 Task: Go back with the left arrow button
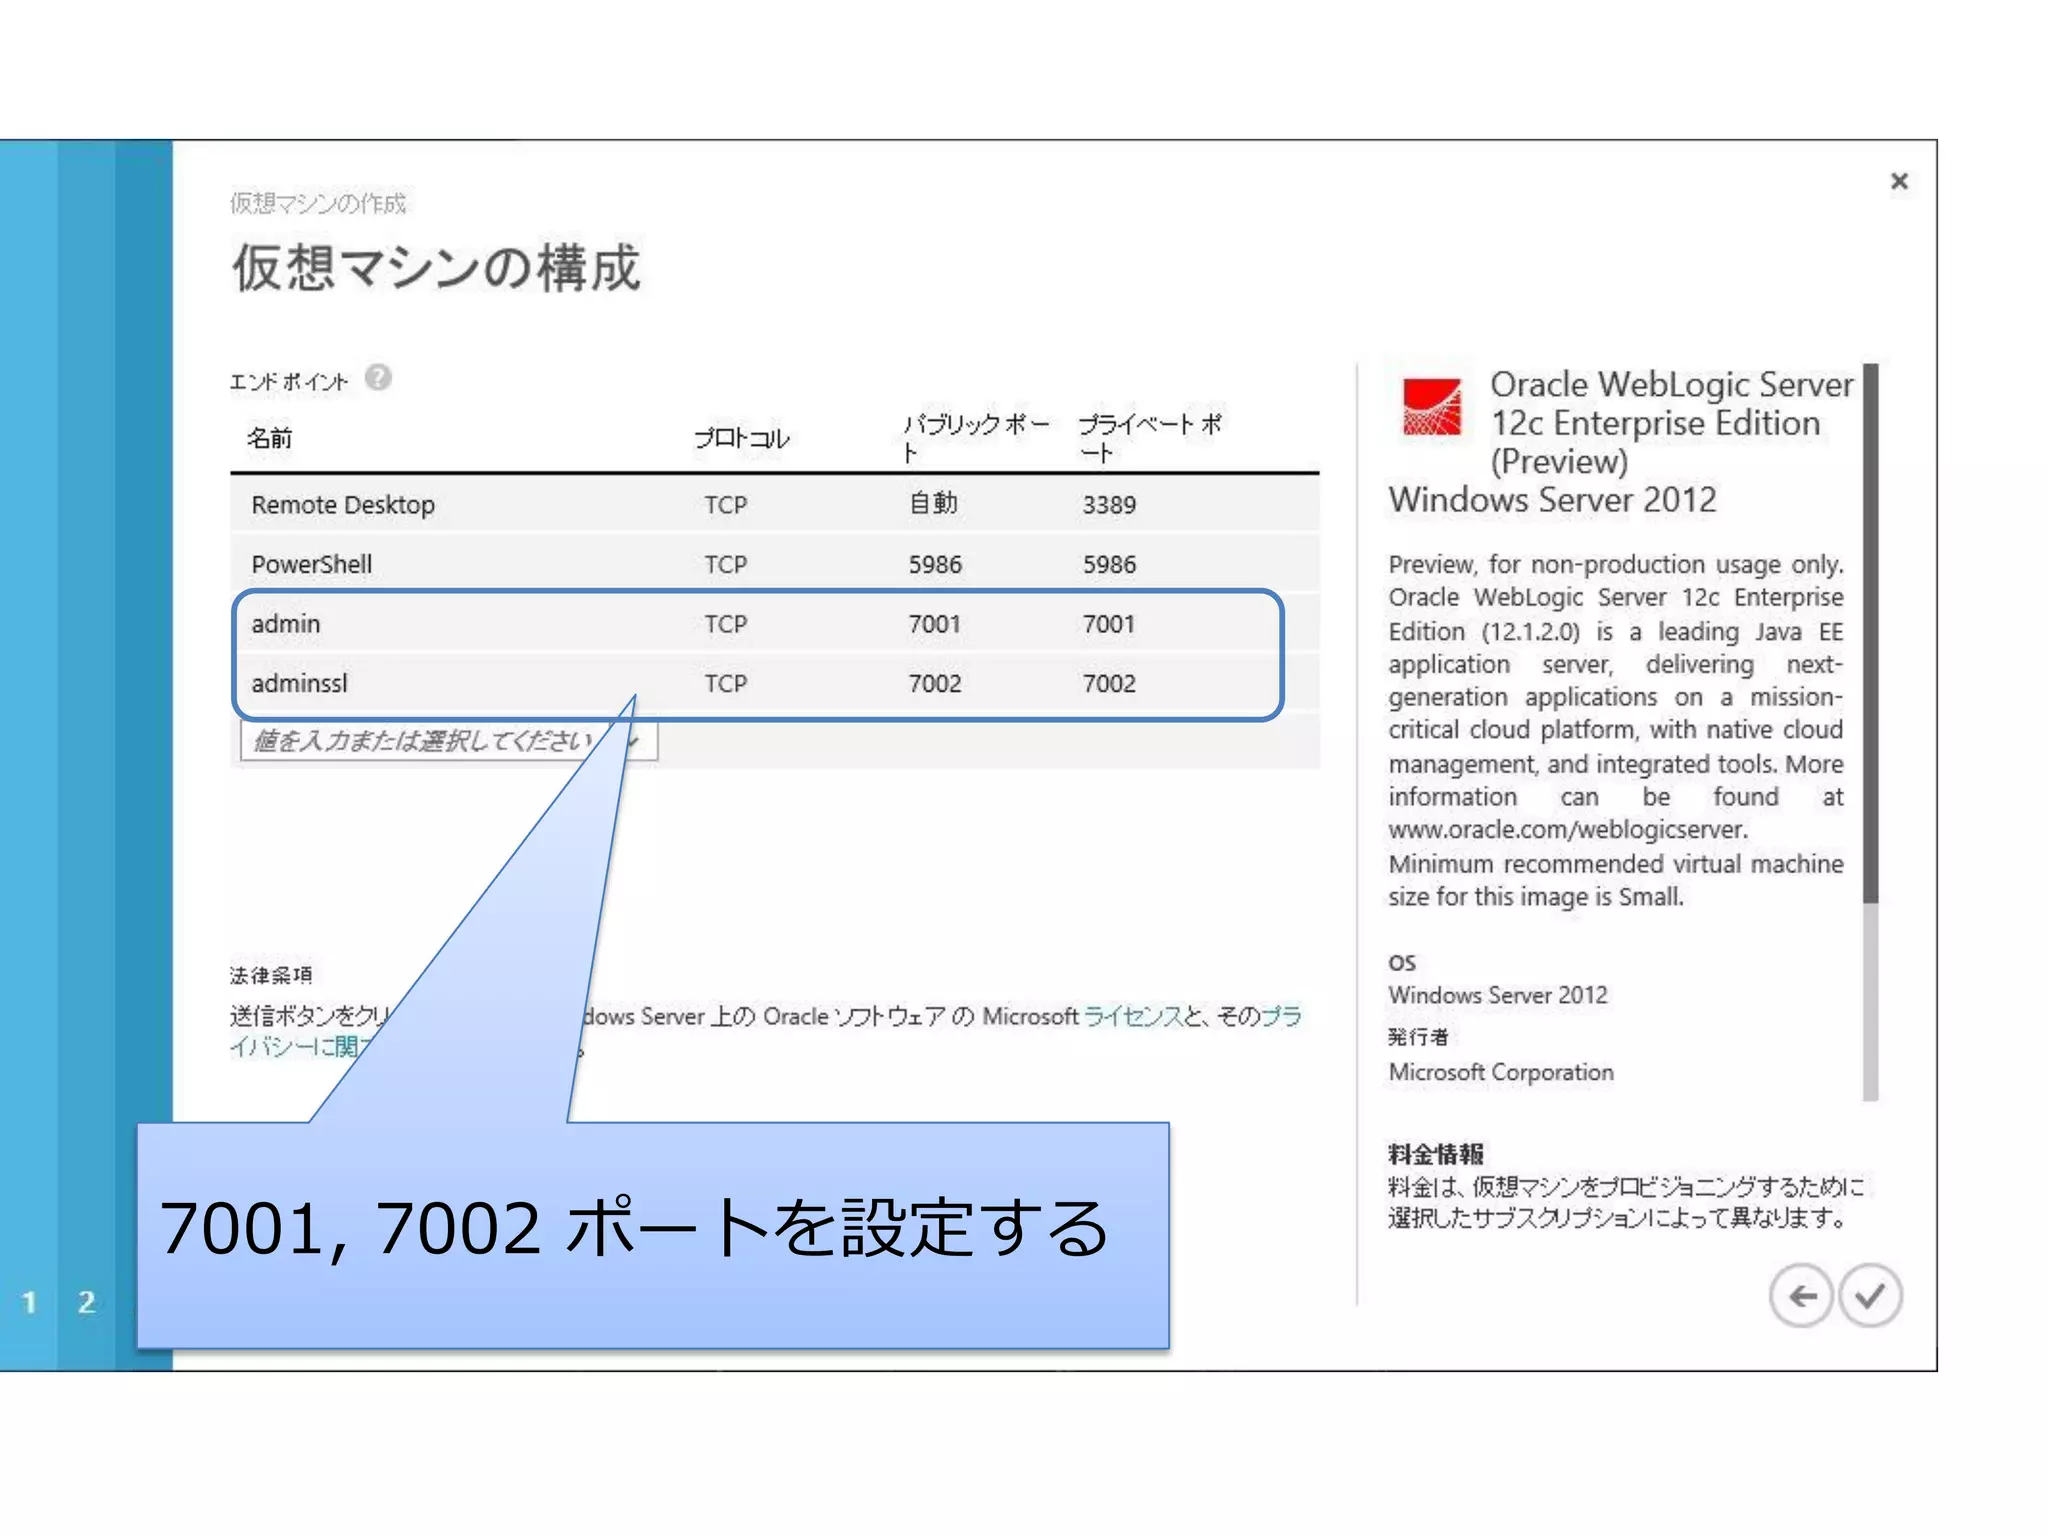click(1801, 1296)
